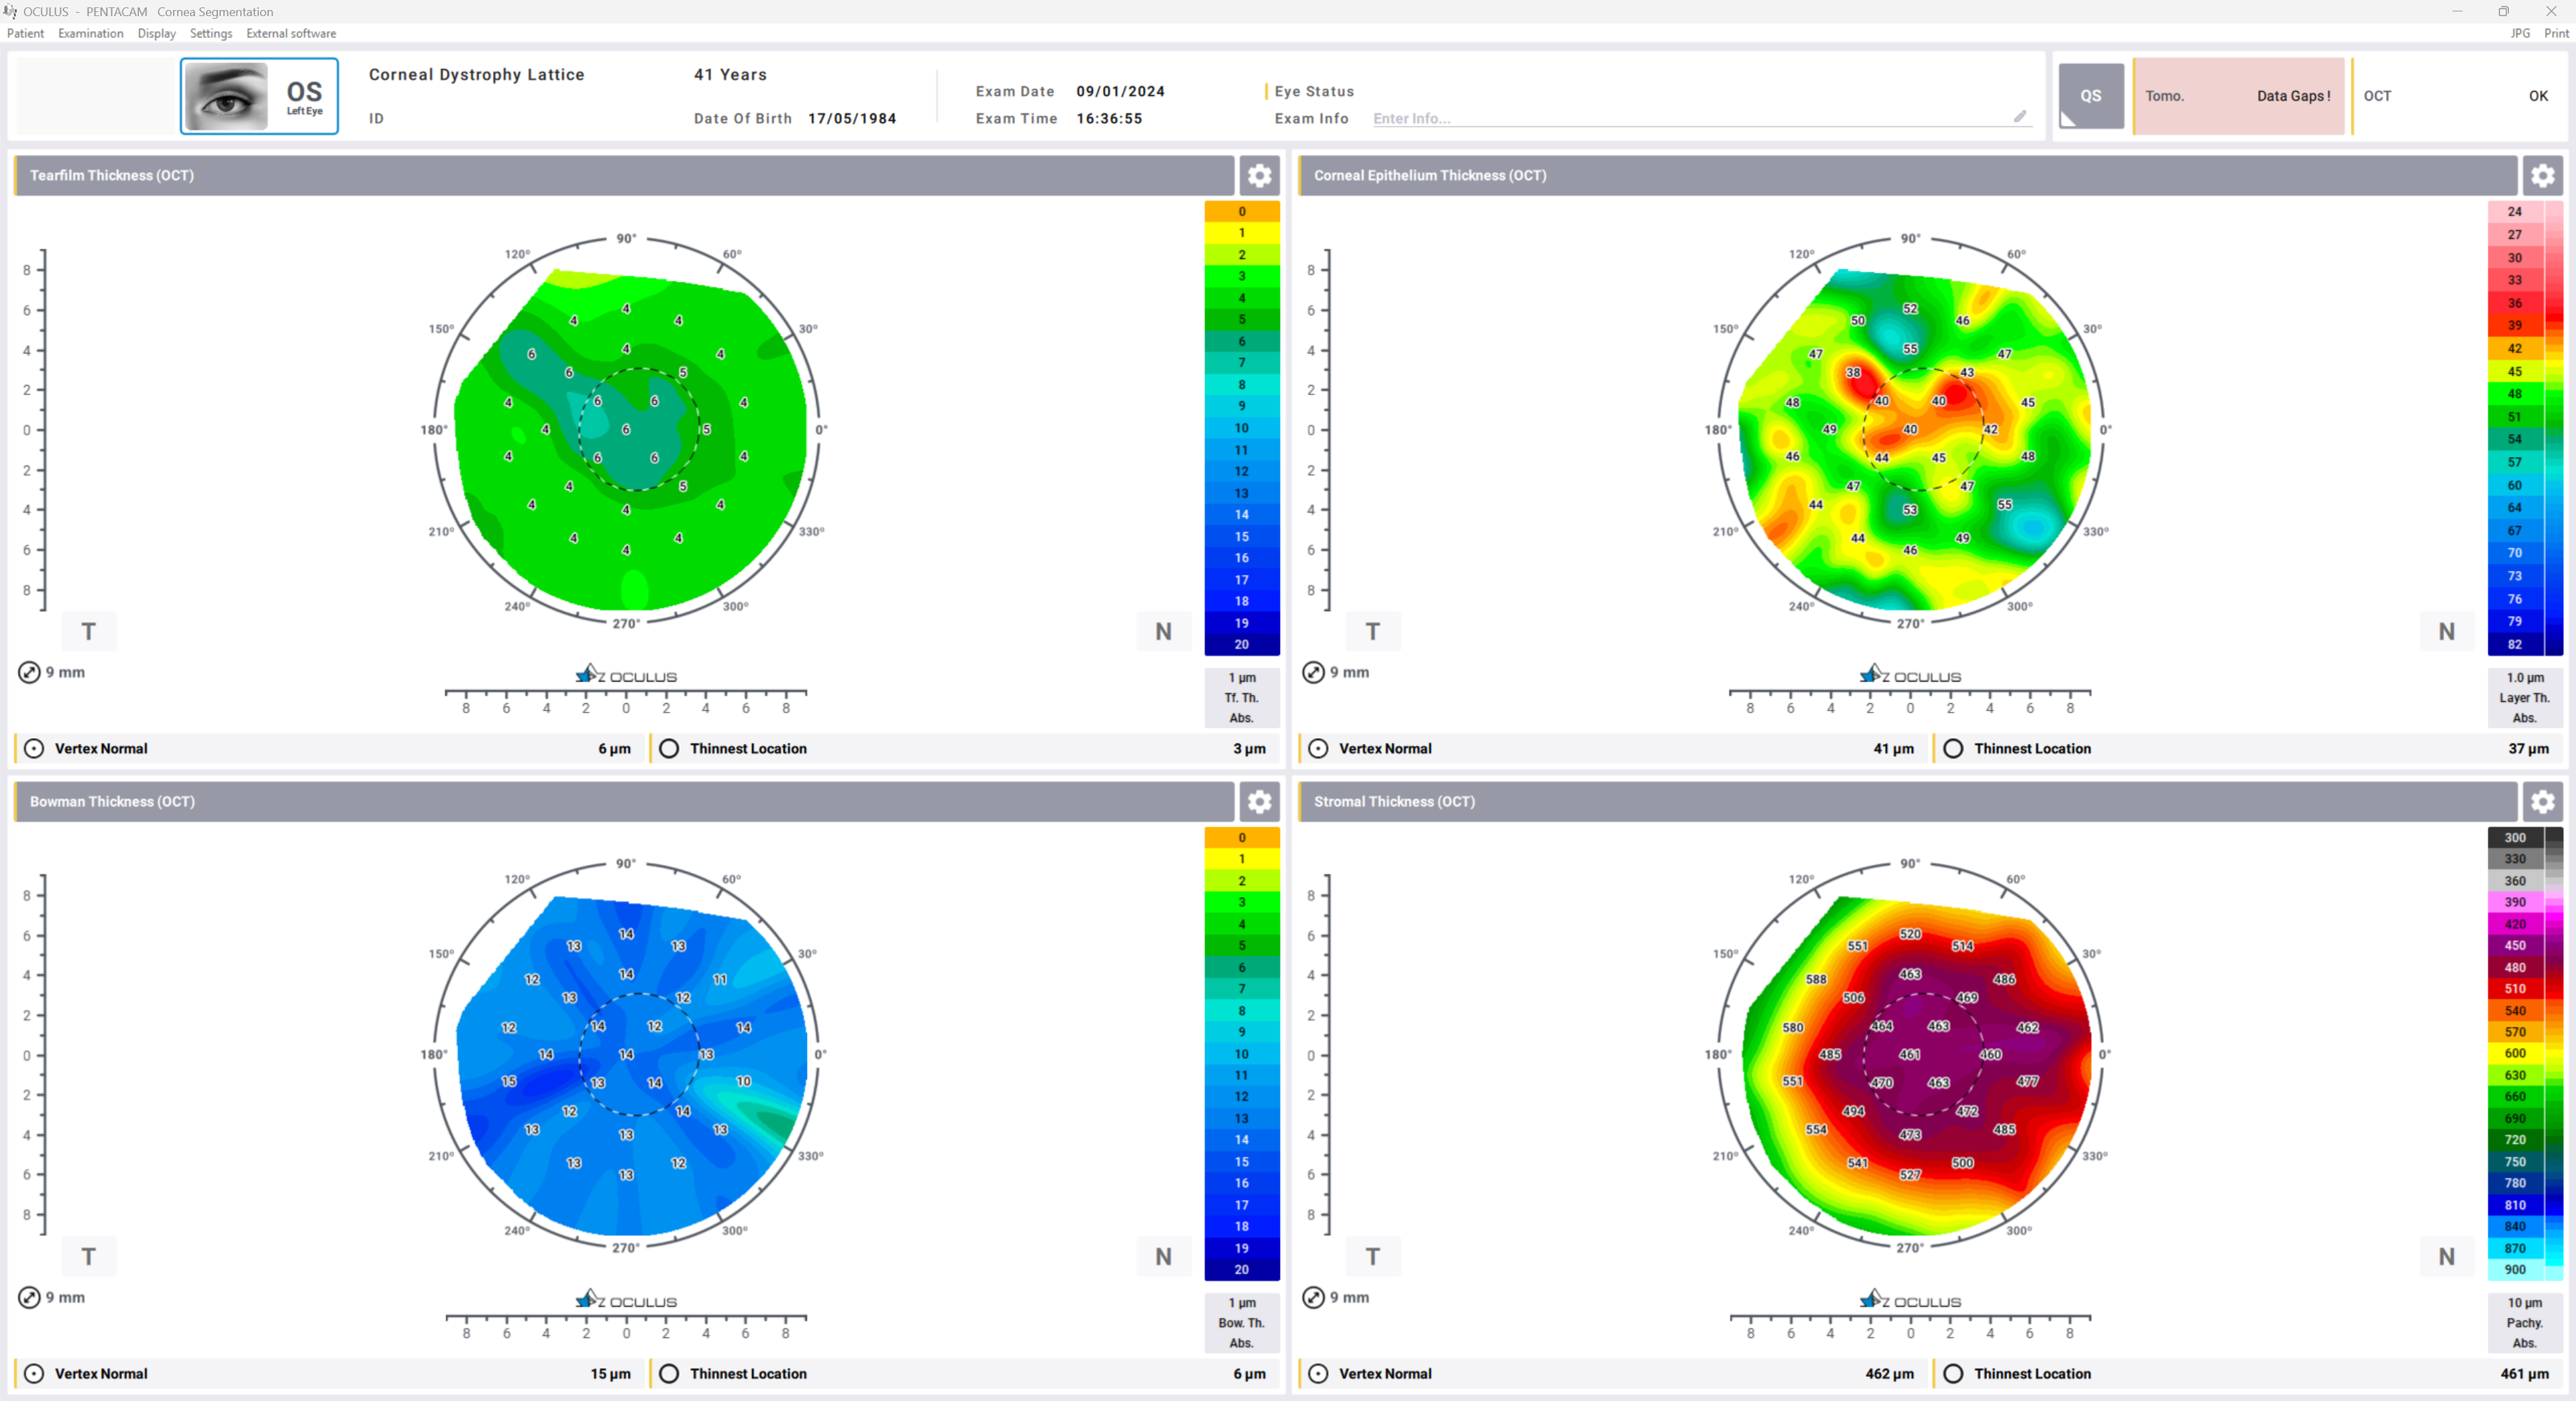This screenshot has height=1401, width=2576.
Task: Click the 9 mm diameter icon in Stromal panel
Action: point(1313,1297)
